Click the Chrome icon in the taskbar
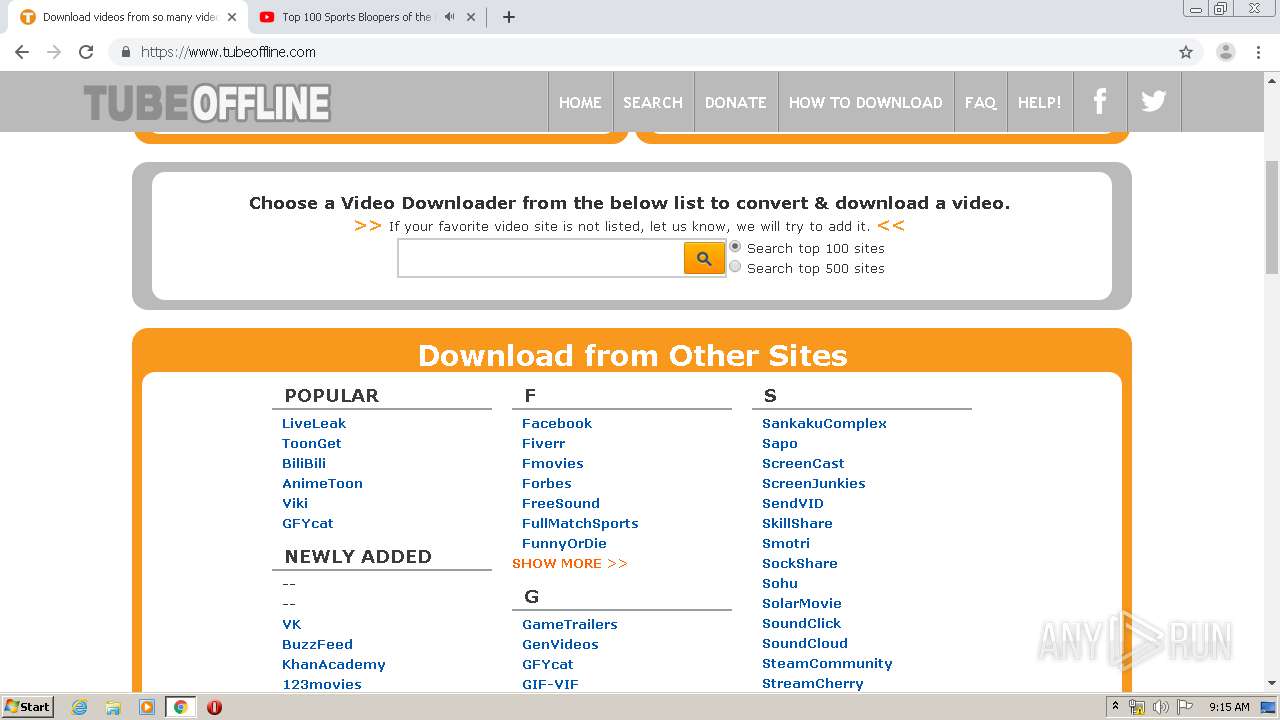This screenshot has width=1280, height=720. (x=180, y=707)
